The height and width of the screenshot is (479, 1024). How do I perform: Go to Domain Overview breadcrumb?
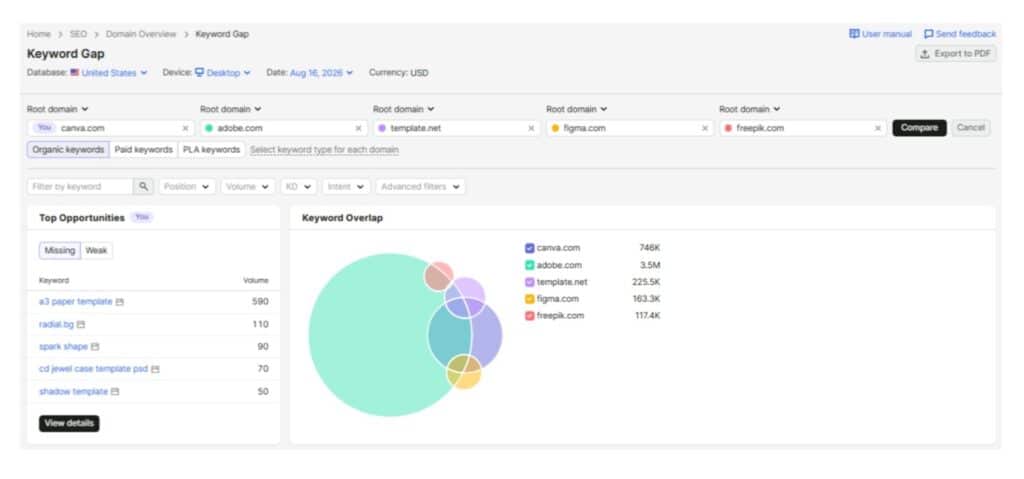(141, 34)
